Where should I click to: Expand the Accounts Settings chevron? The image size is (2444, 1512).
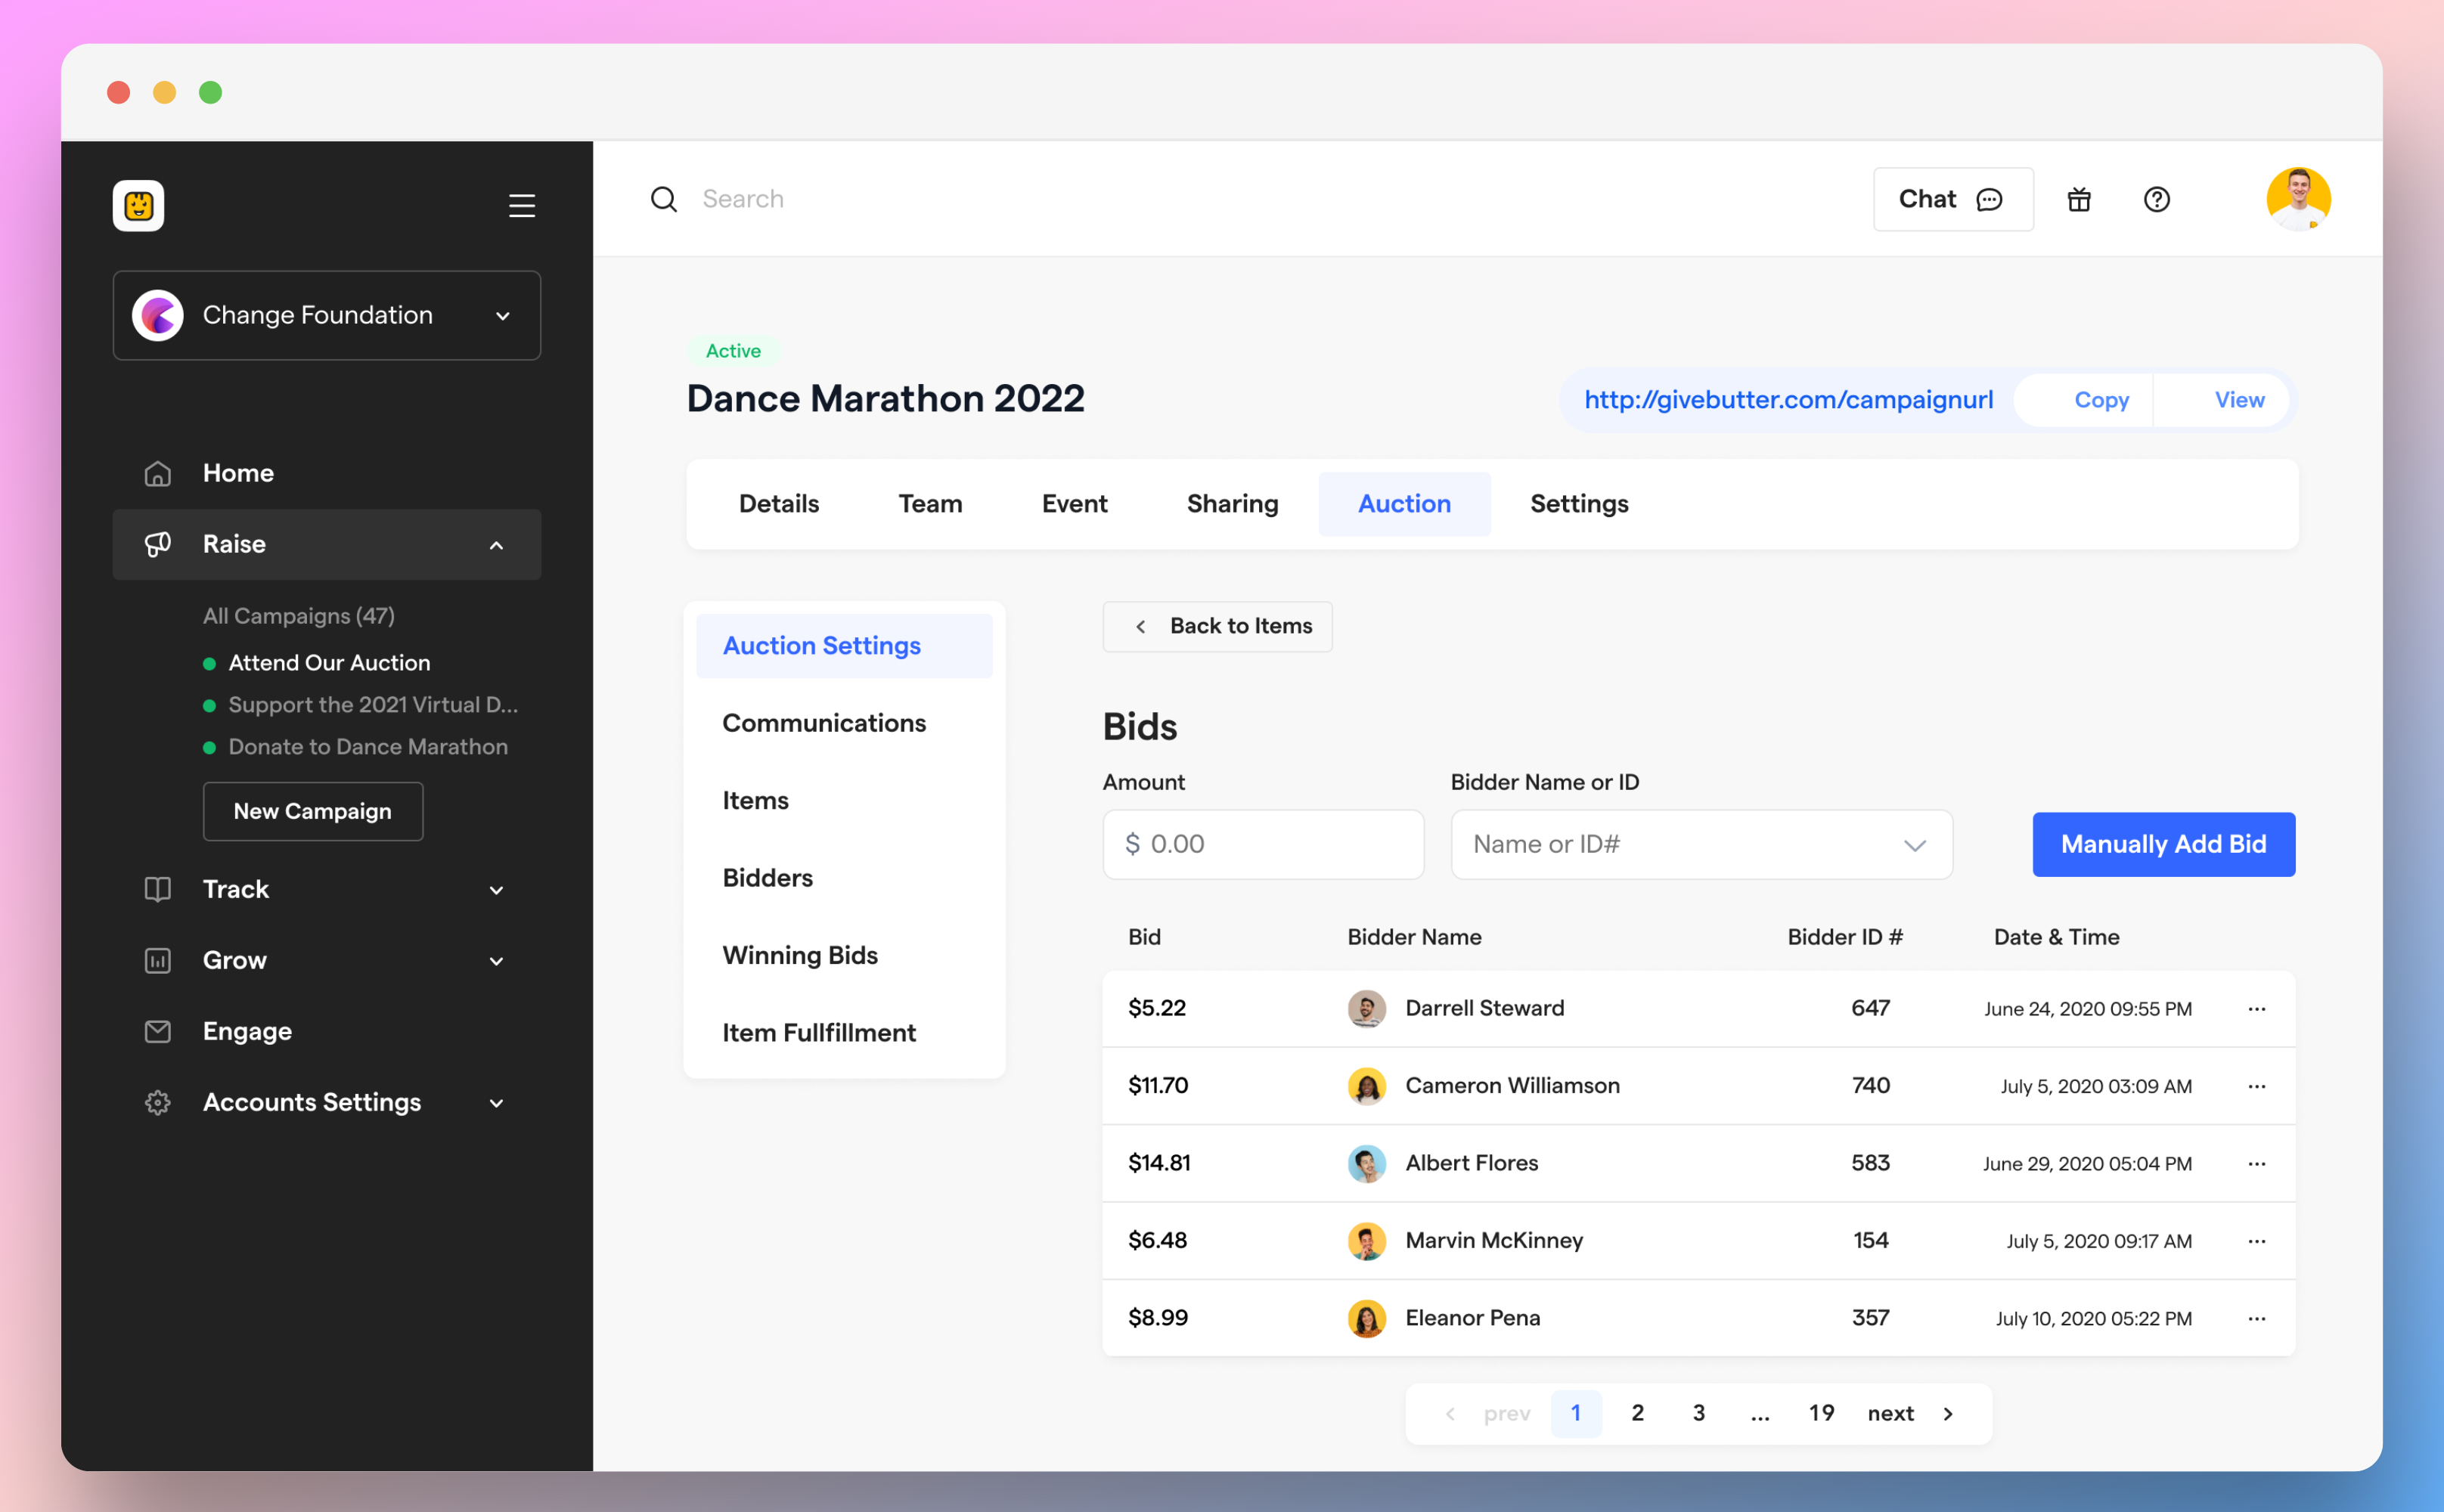496,1103
